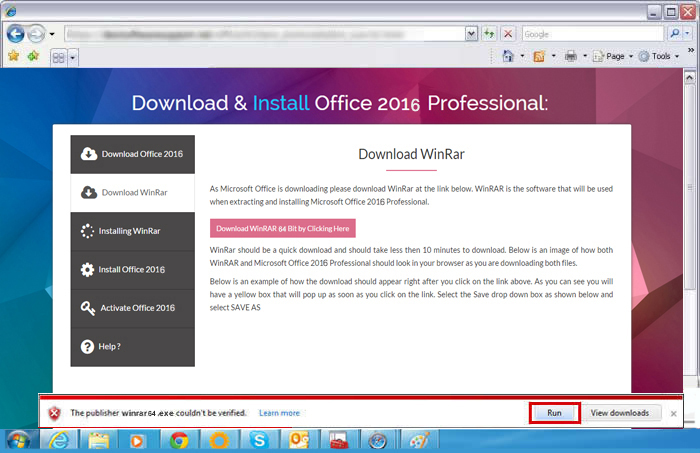Image resolution: width=700 pixels, height=453 pixels.
Task: Open the Activate Office 2016 sidebar item
Action: coord(133,308)
